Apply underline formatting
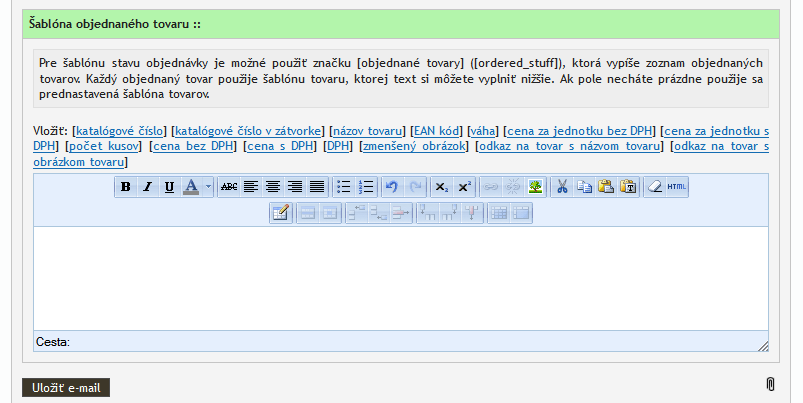Image resolution: width=803 pixels, height=403 pixels. [x=169, y=186]
